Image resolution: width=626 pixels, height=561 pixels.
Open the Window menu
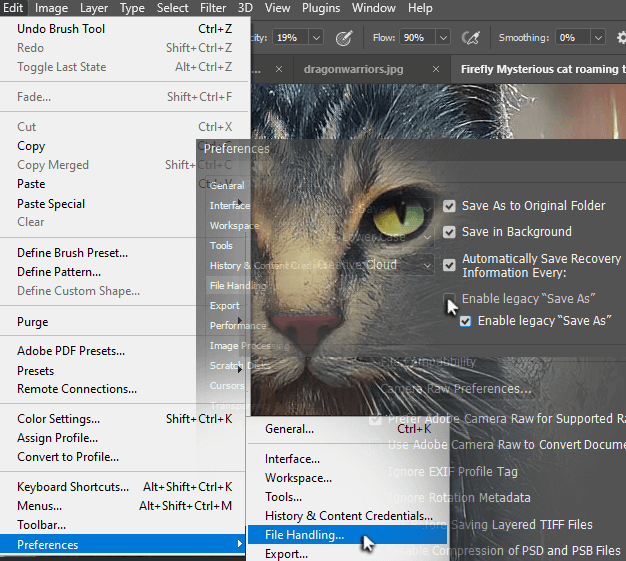[x=374, y=8]
